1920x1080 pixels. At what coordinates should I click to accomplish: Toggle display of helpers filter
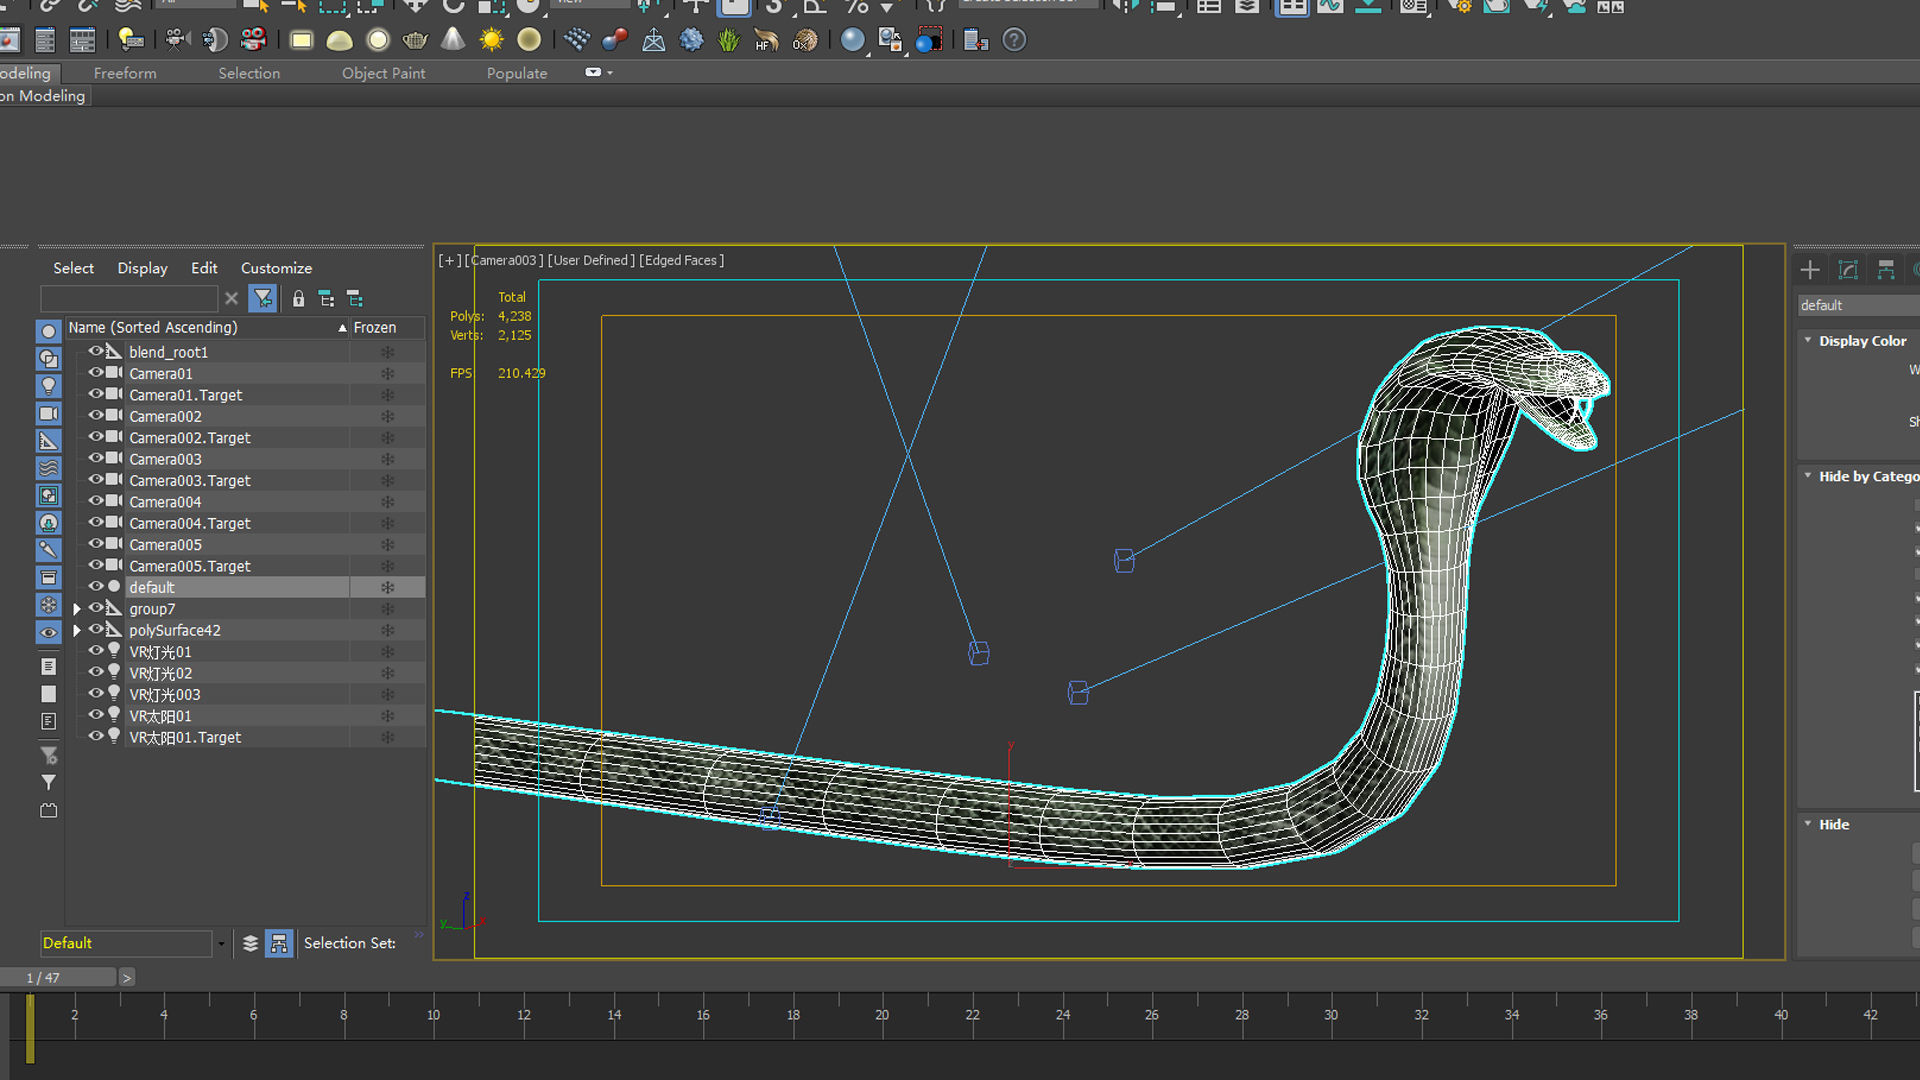coord(48,440)
